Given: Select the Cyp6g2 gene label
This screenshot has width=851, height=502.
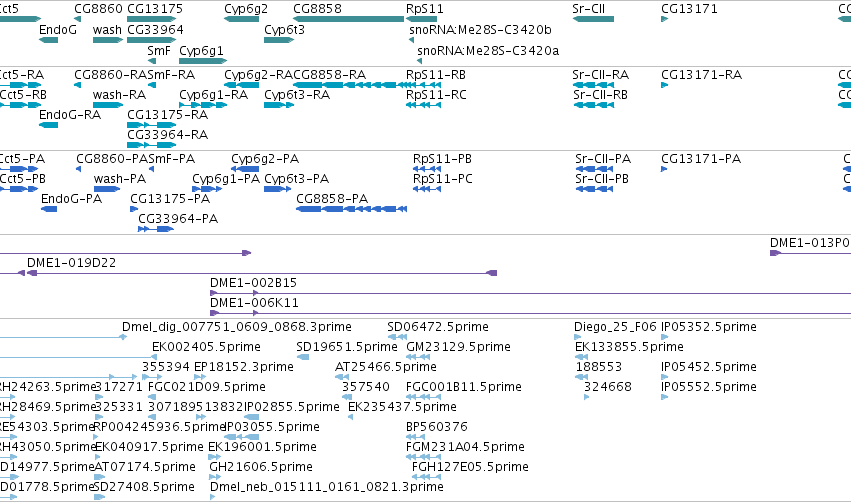Looking at the screenshot, I should (246, 9).
